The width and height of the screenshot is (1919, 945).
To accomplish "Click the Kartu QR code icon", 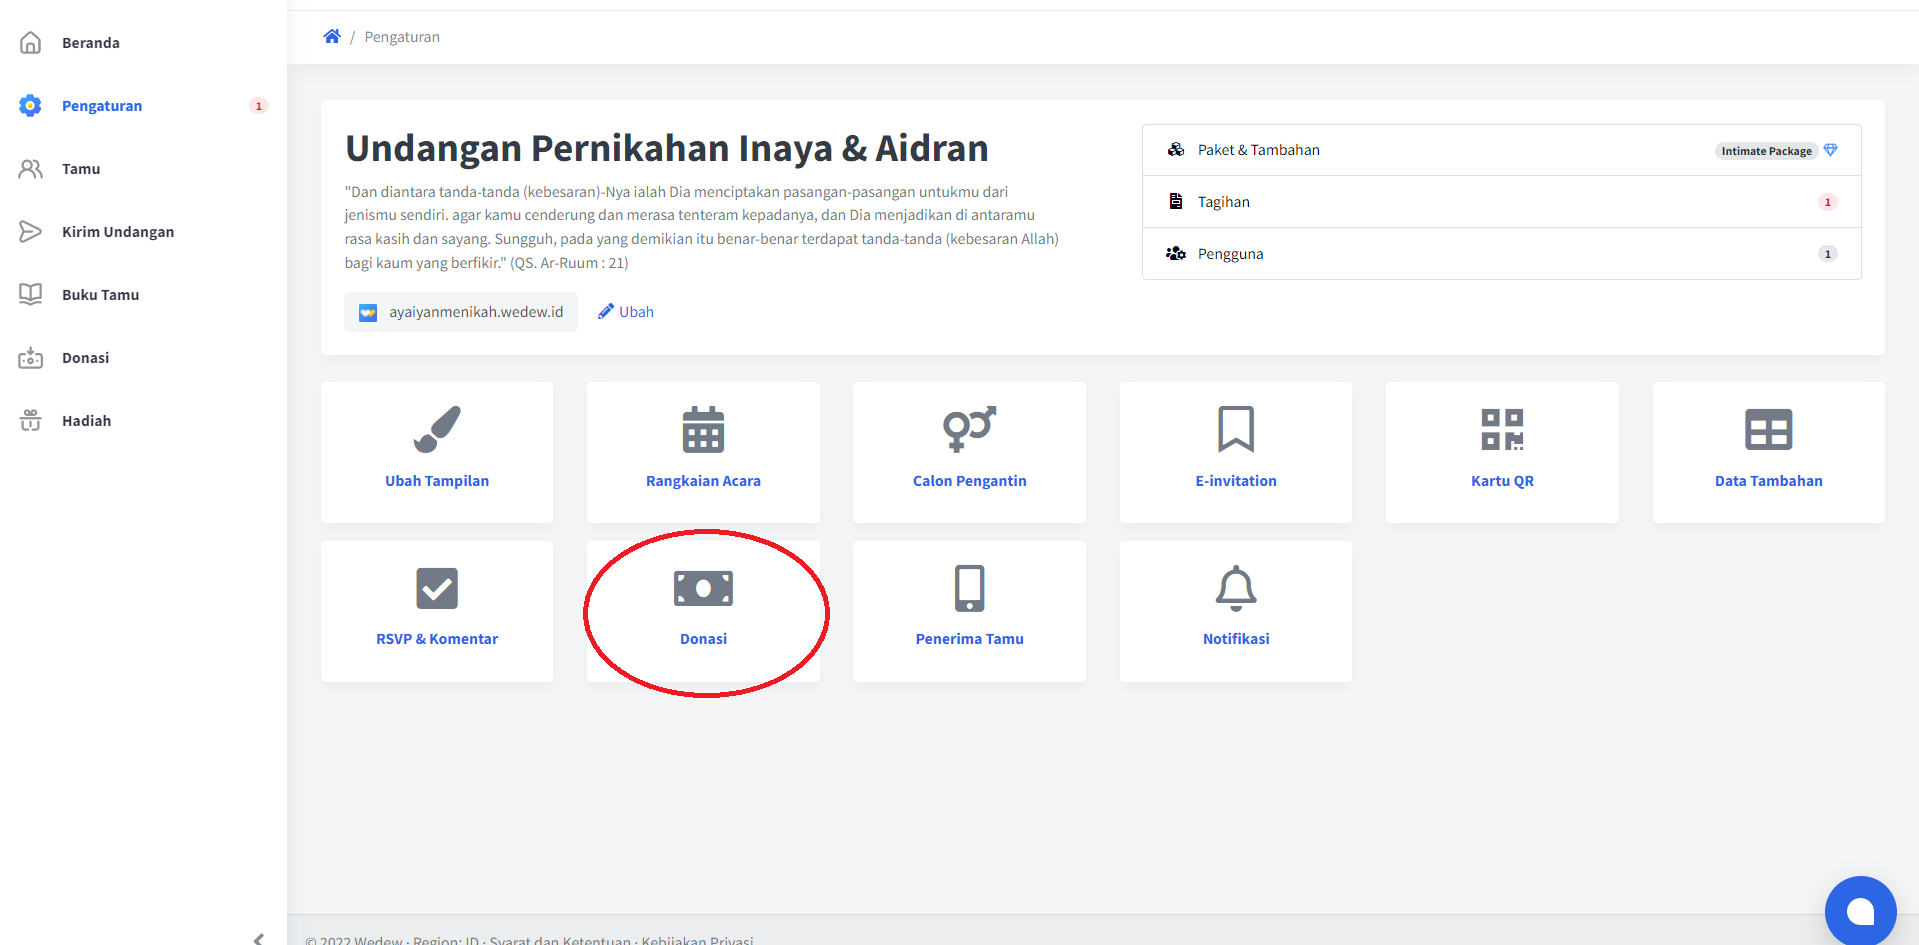I will 1502,429.
